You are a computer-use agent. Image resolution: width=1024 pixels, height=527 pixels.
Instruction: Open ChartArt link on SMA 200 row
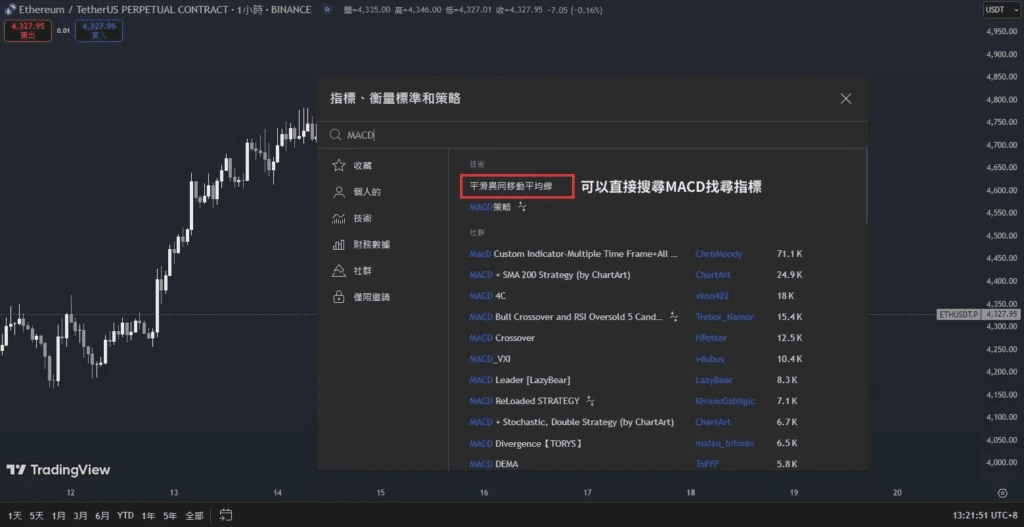pos(712,275)
